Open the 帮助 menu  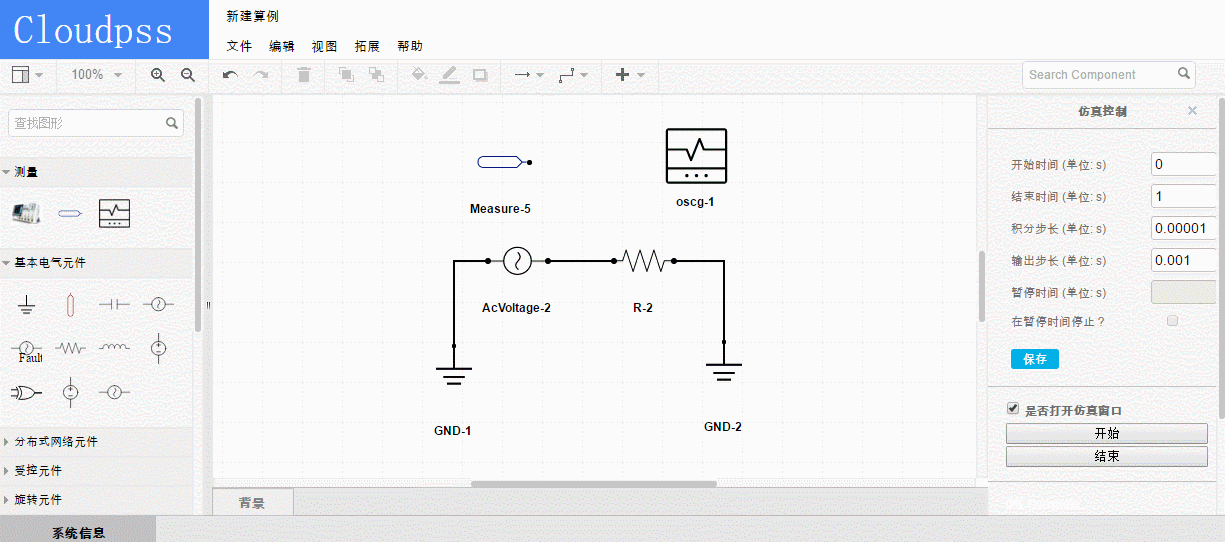tap(410, 46)
